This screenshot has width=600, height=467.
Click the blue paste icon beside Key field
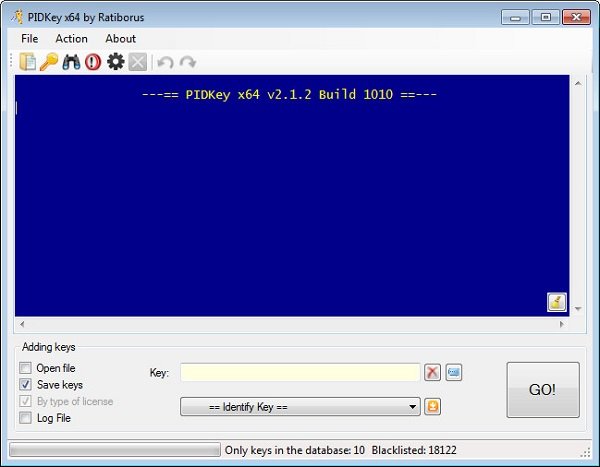[454, 372]
